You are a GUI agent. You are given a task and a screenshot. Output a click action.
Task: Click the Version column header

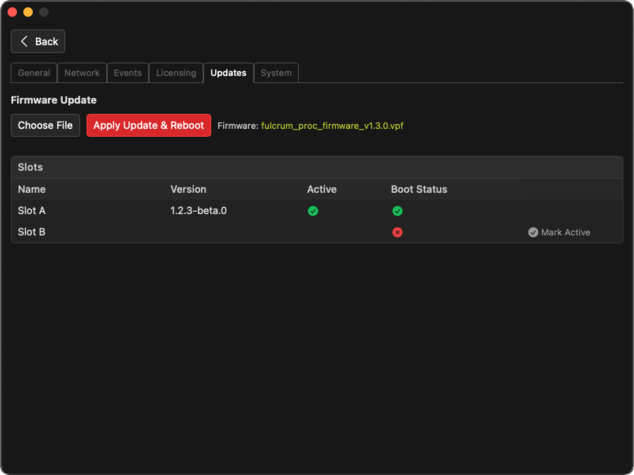(188, 189)
